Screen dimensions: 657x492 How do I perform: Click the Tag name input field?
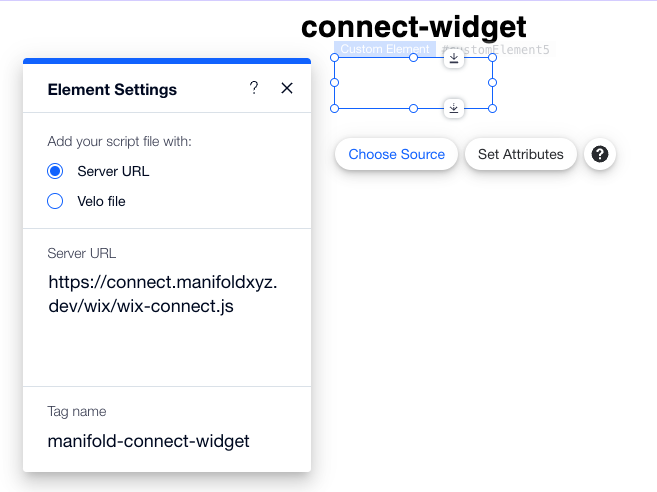(167, 441)
